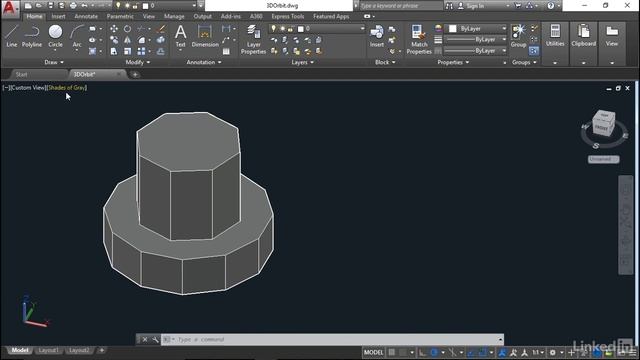Screen dimensions: 640x360
Task: Click the Table icon in Annotation panel
Action: 226,51
